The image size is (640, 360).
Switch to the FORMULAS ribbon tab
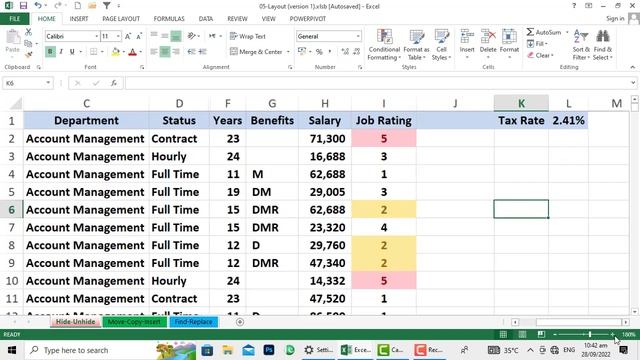169,19
